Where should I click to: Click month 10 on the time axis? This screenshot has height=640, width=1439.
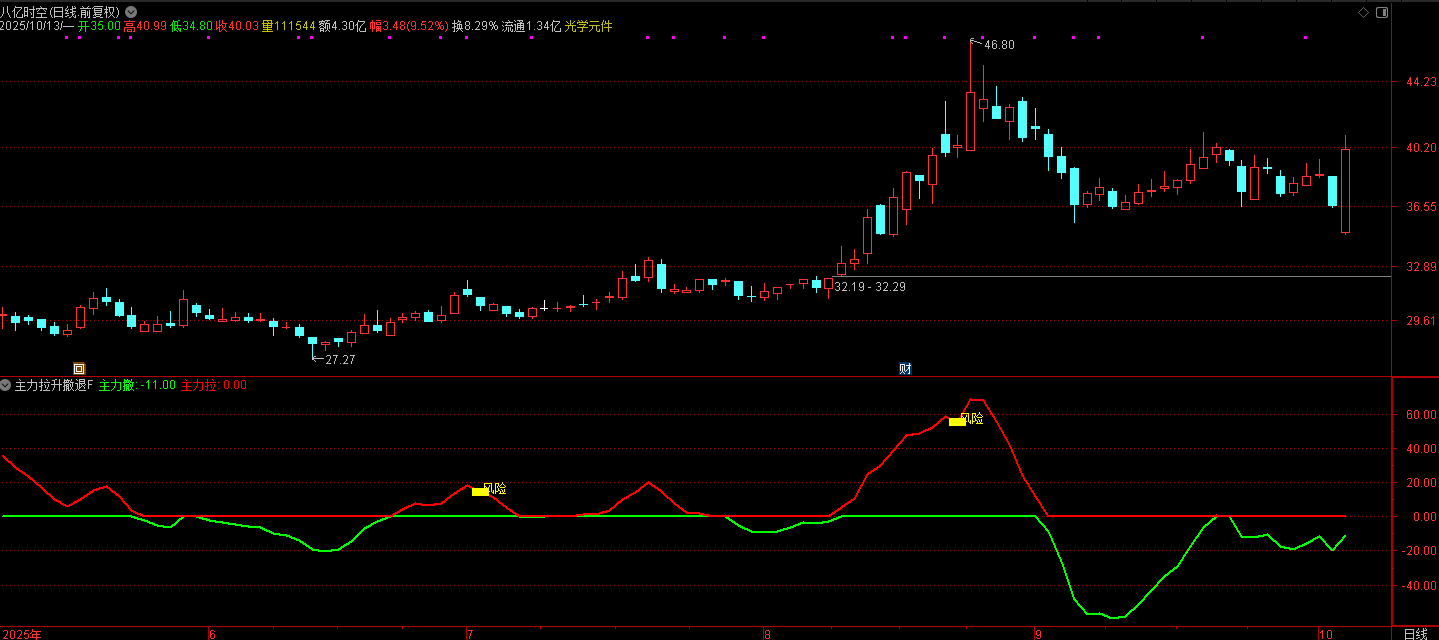coord(1325,634)
